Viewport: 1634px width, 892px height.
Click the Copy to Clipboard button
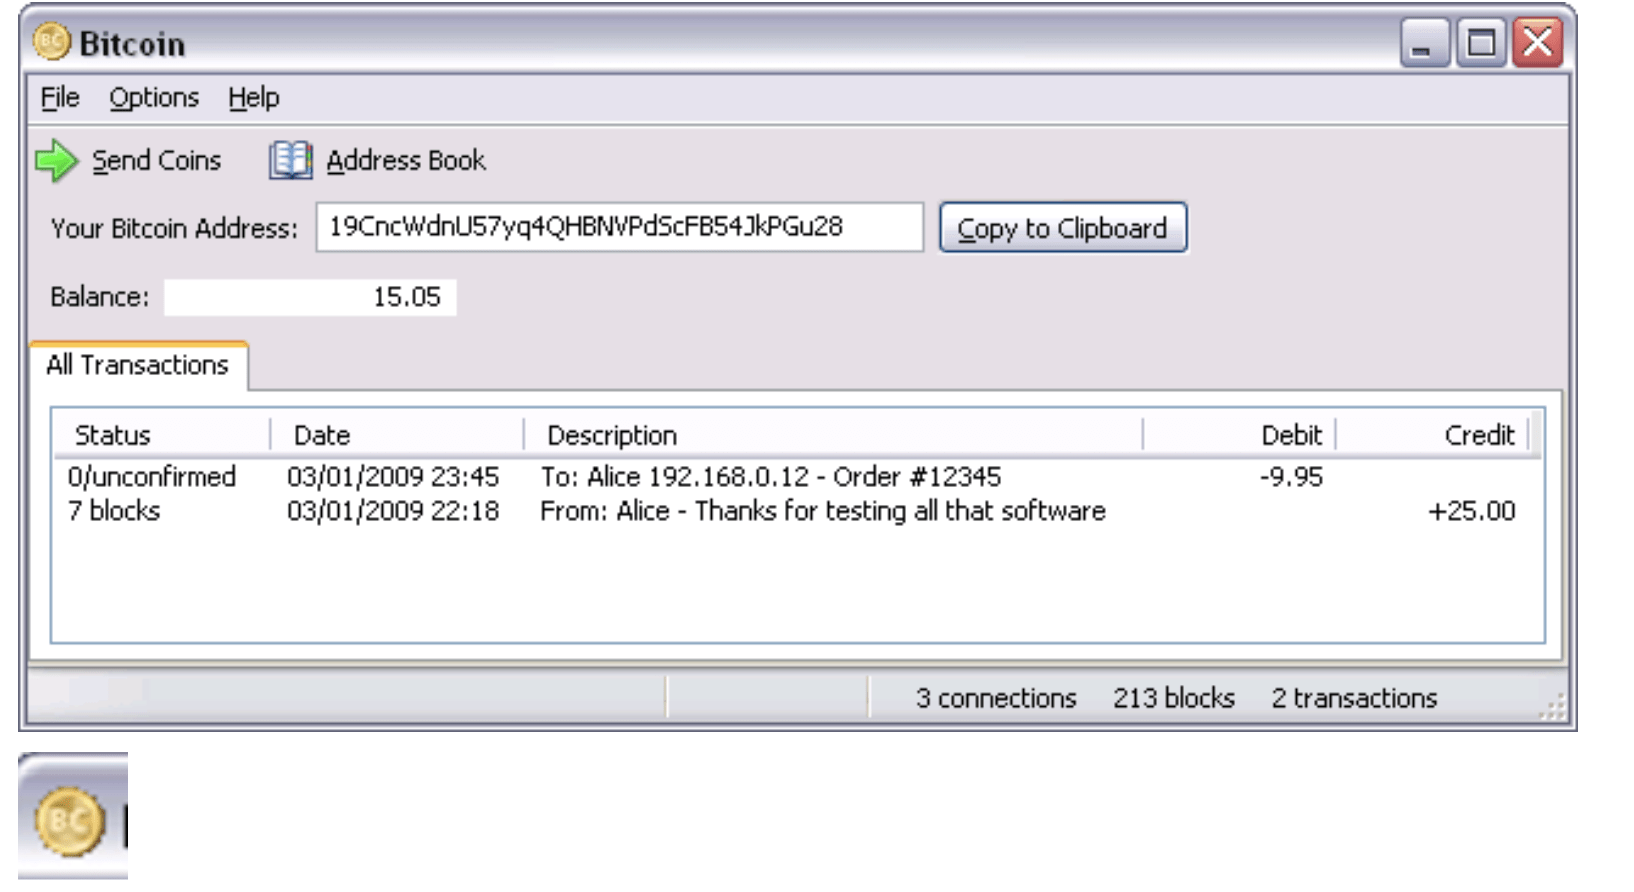point(1063,228)
